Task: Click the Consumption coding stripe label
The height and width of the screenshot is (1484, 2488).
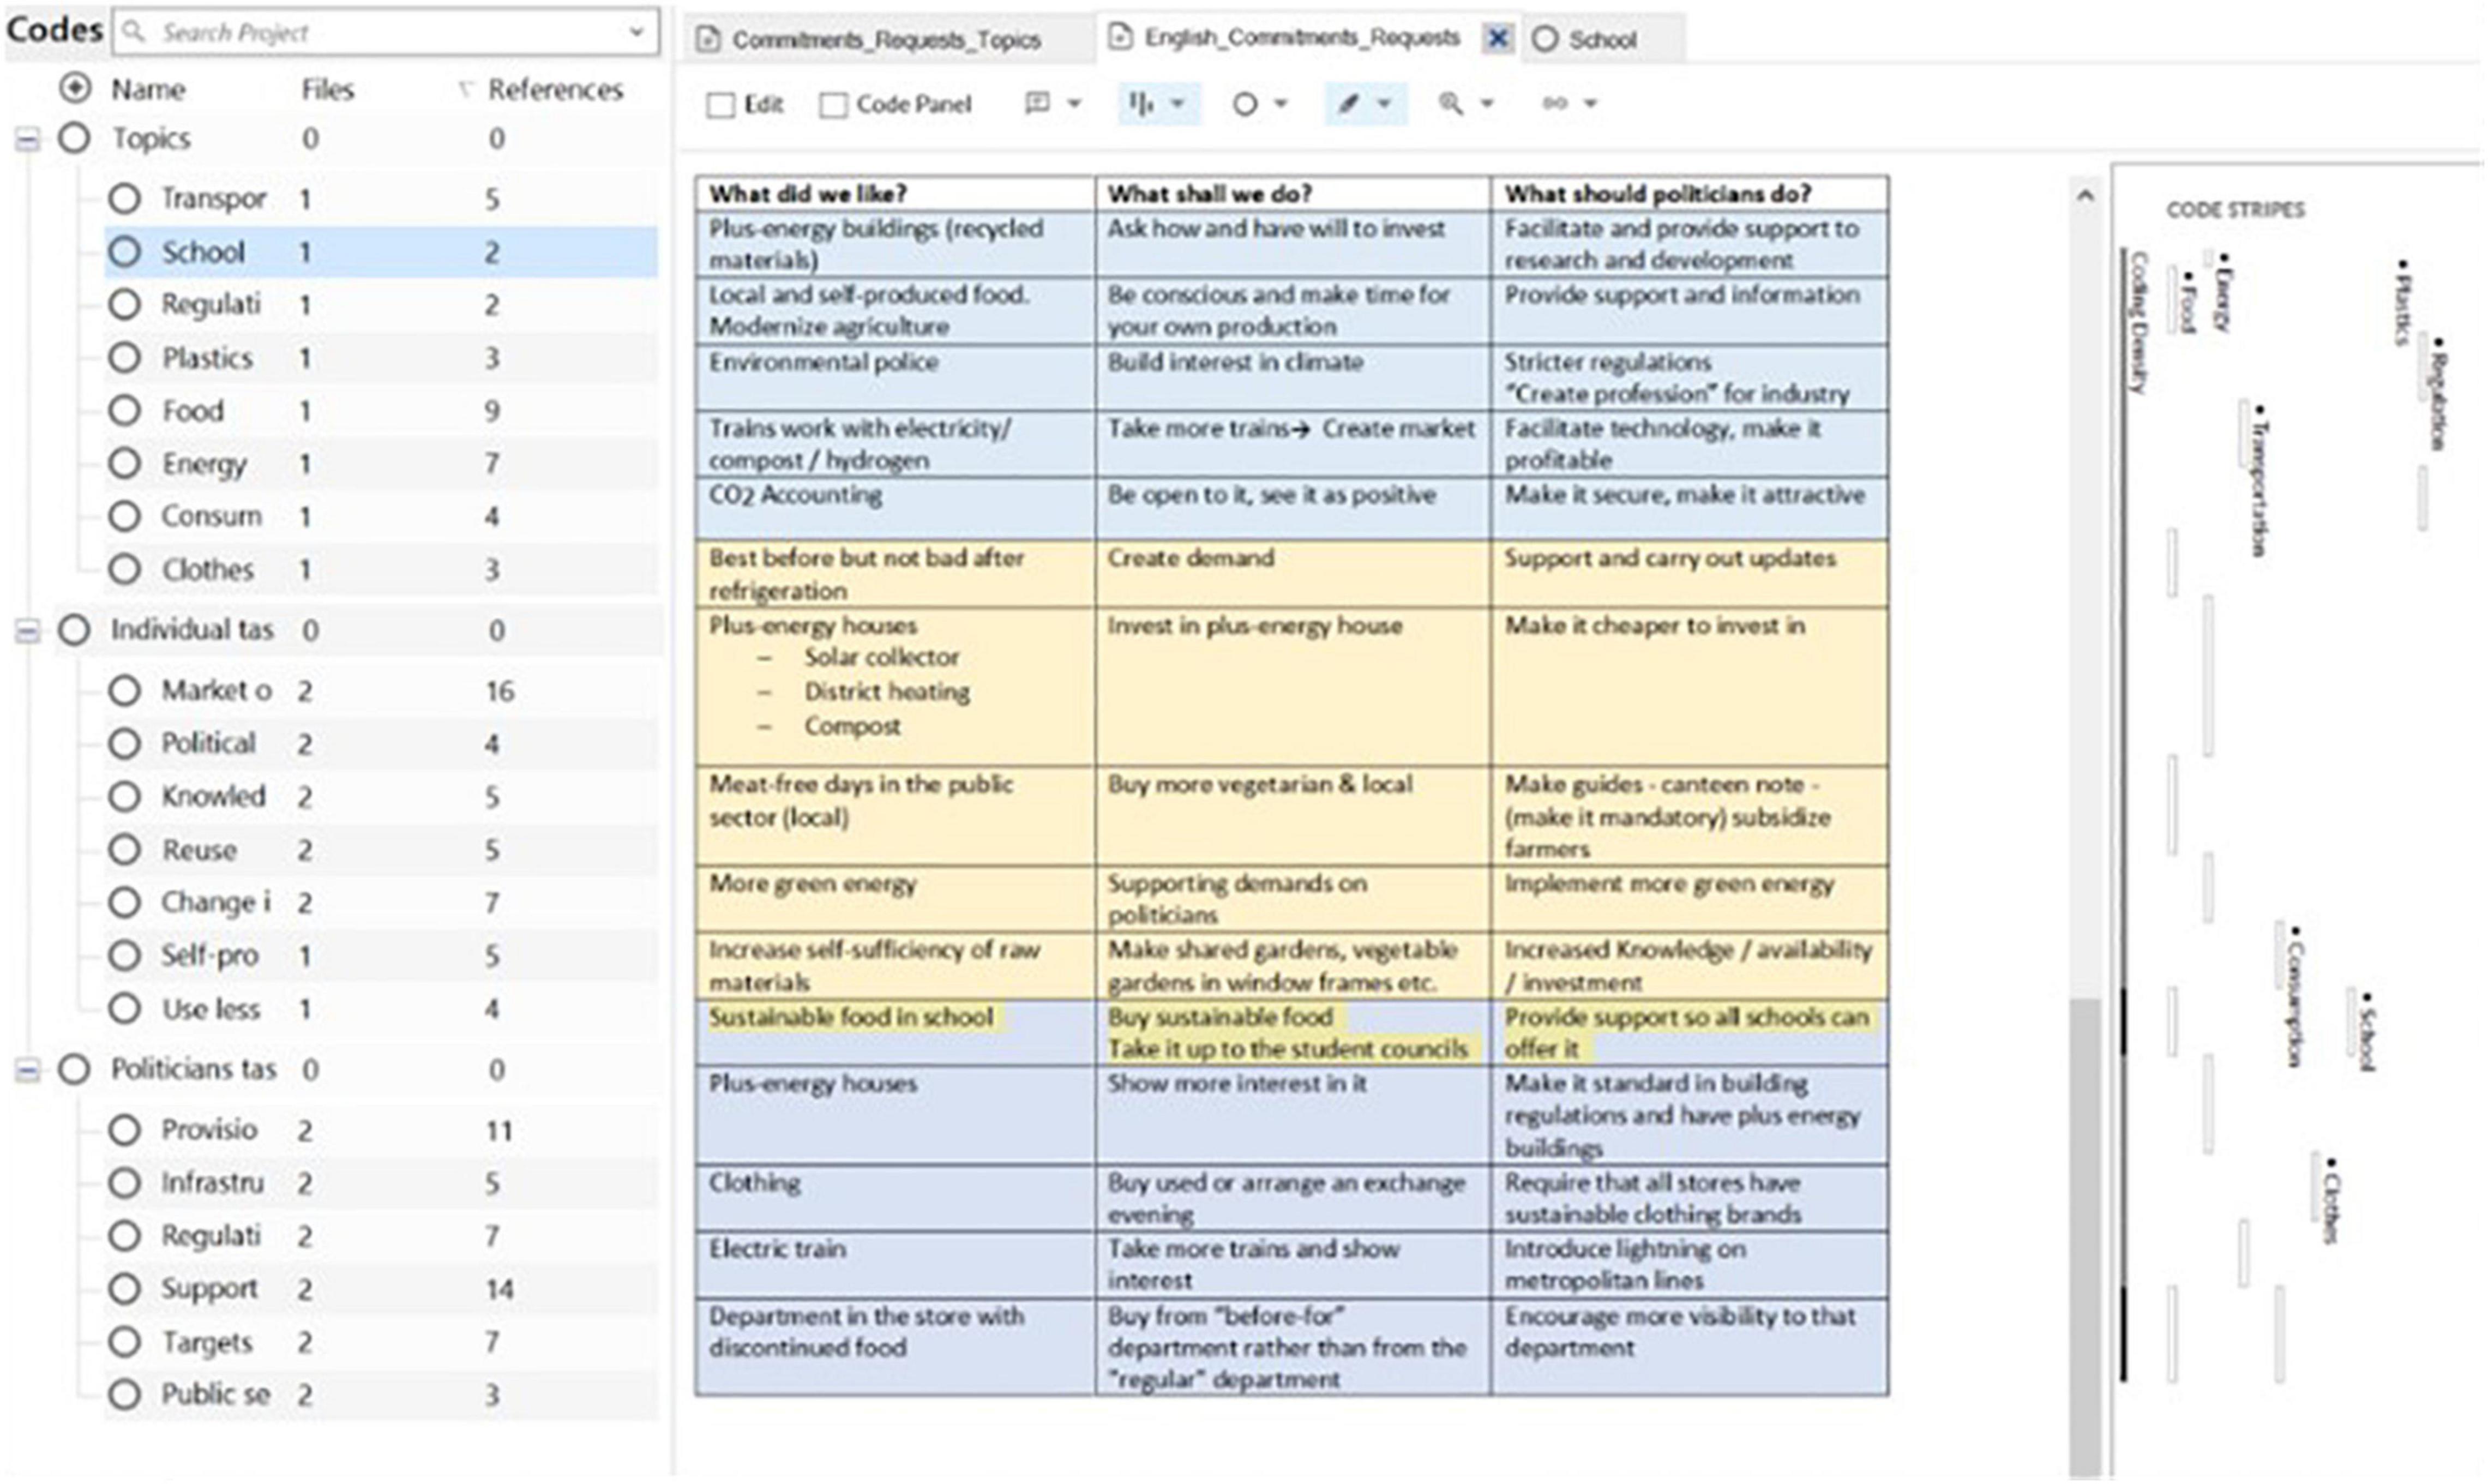Action: 2296,997
